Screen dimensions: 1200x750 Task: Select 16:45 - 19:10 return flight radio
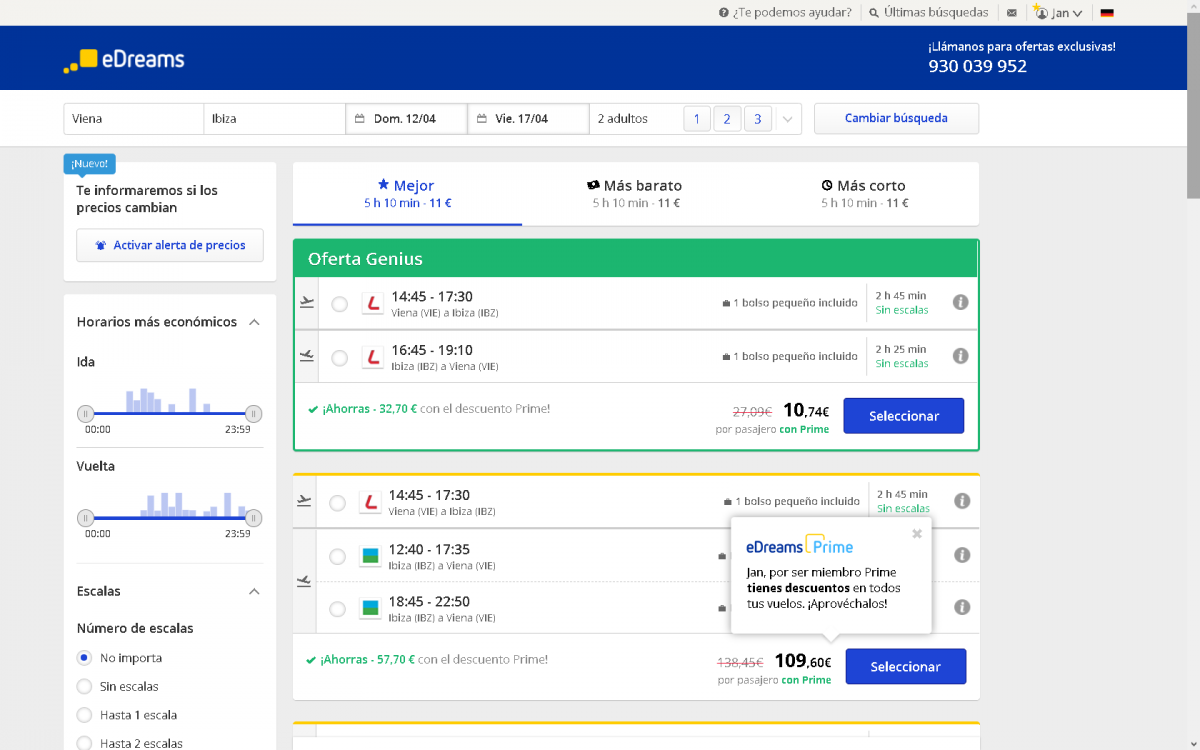340,357
